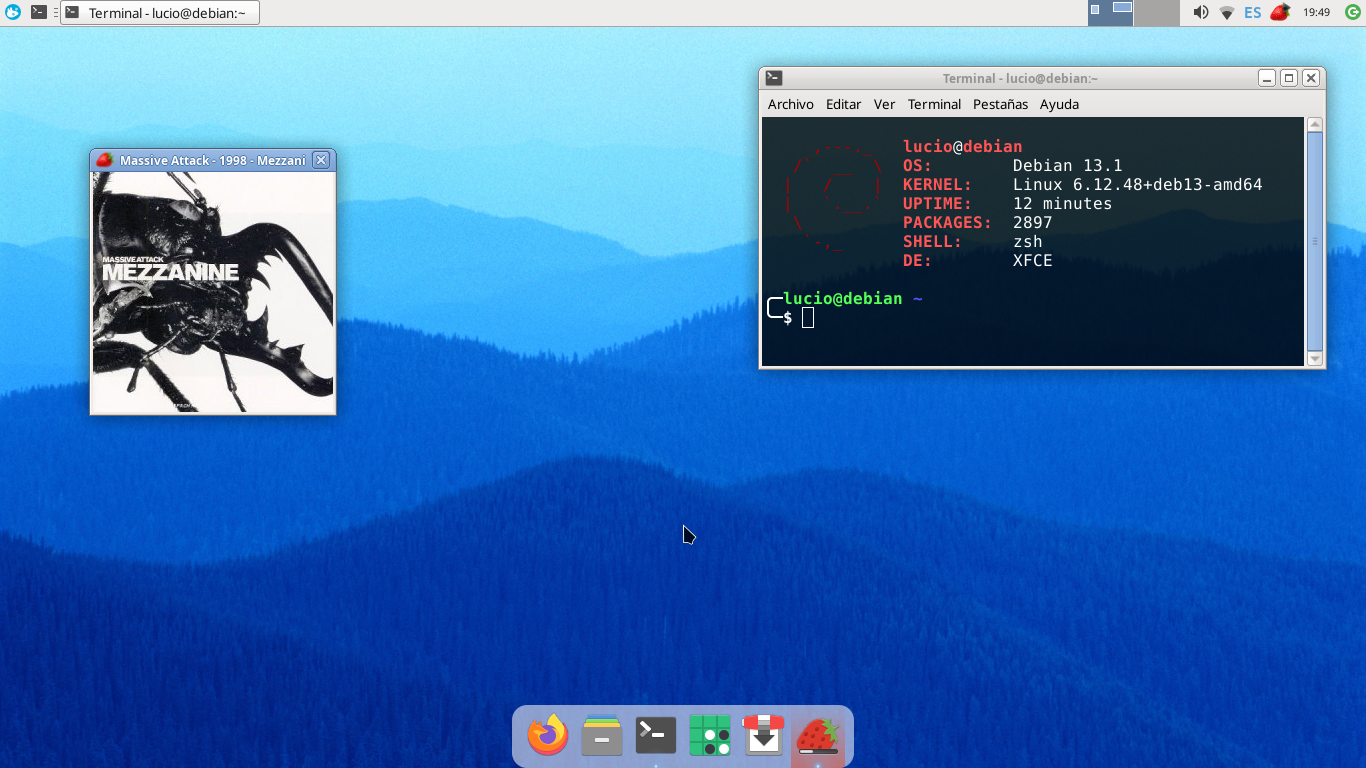The width and height of the screenshot is (1366, 768).
Task: Click the Terminal vertical scrollbar handle
Action: 1315,241
